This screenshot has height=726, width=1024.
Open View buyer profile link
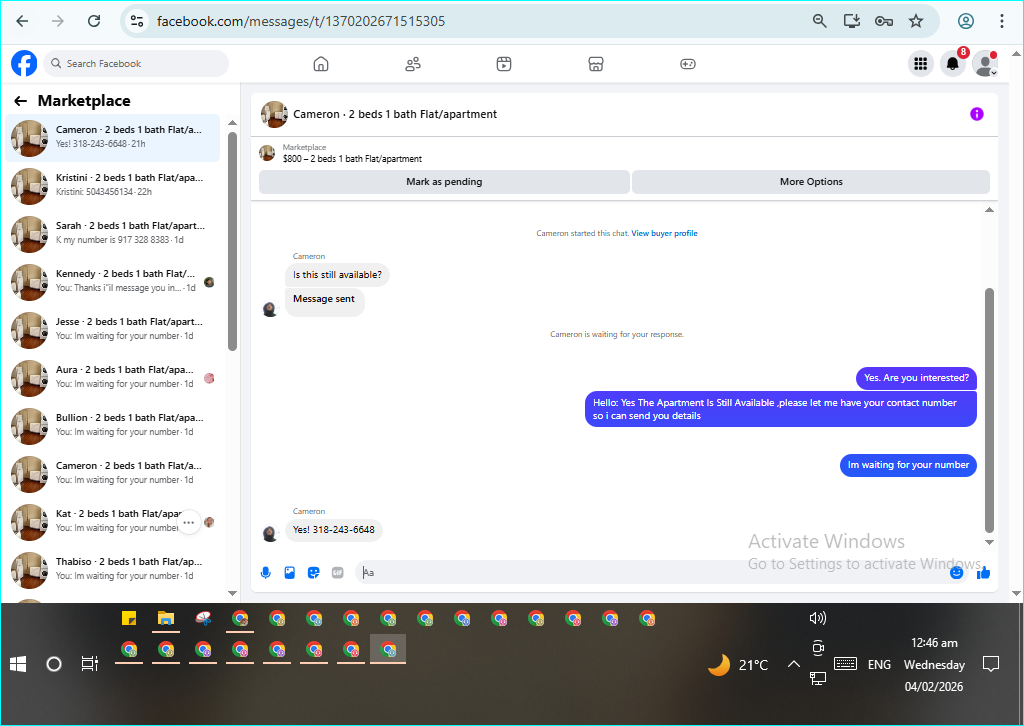pos(664,233)
